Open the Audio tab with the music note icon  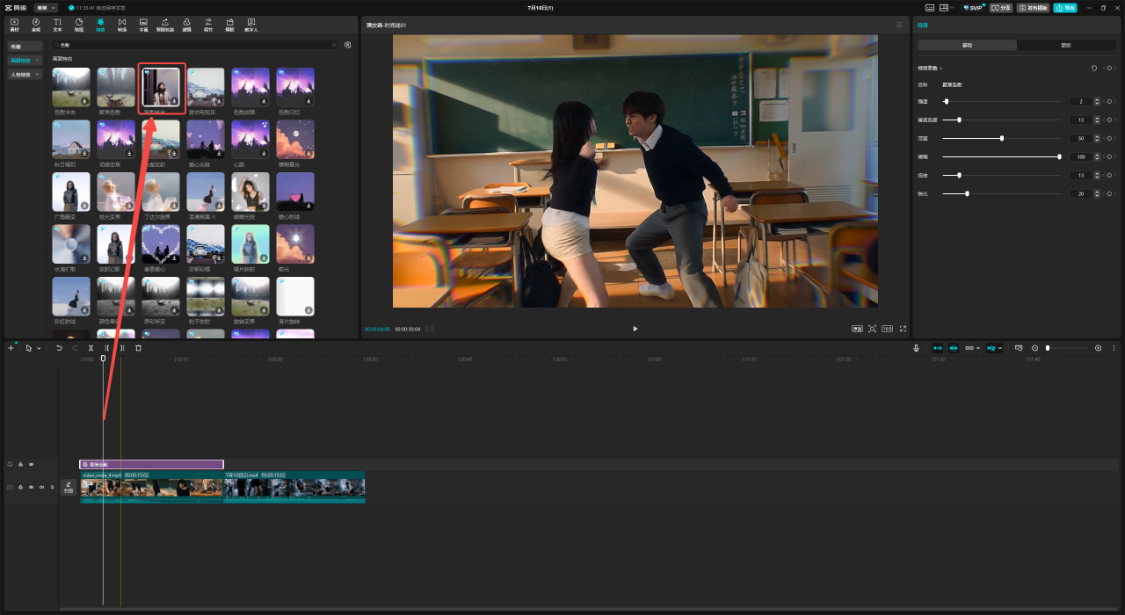point(36,25)
